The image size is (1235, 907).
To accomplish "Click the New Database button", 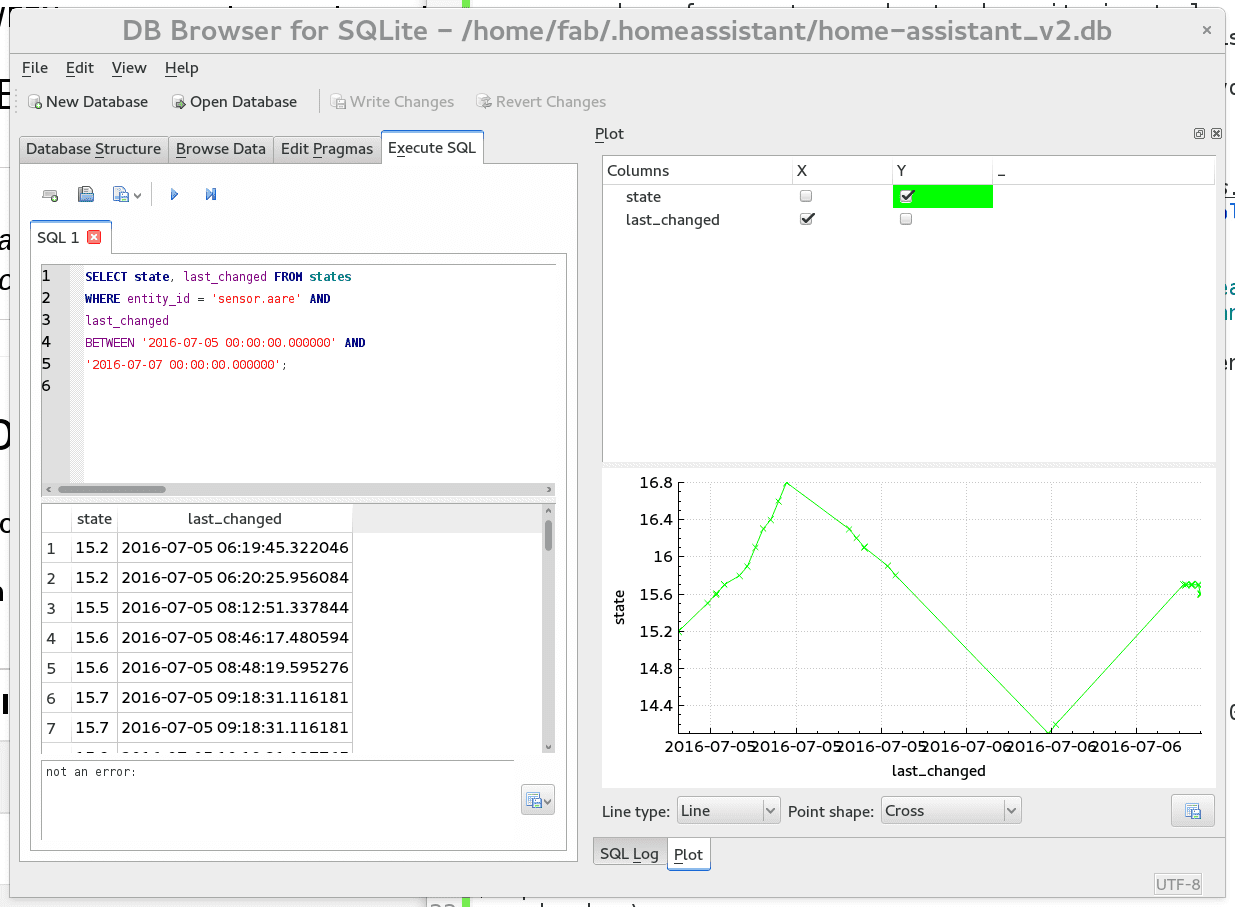I will pyautogui.click(x=87, y=102).
